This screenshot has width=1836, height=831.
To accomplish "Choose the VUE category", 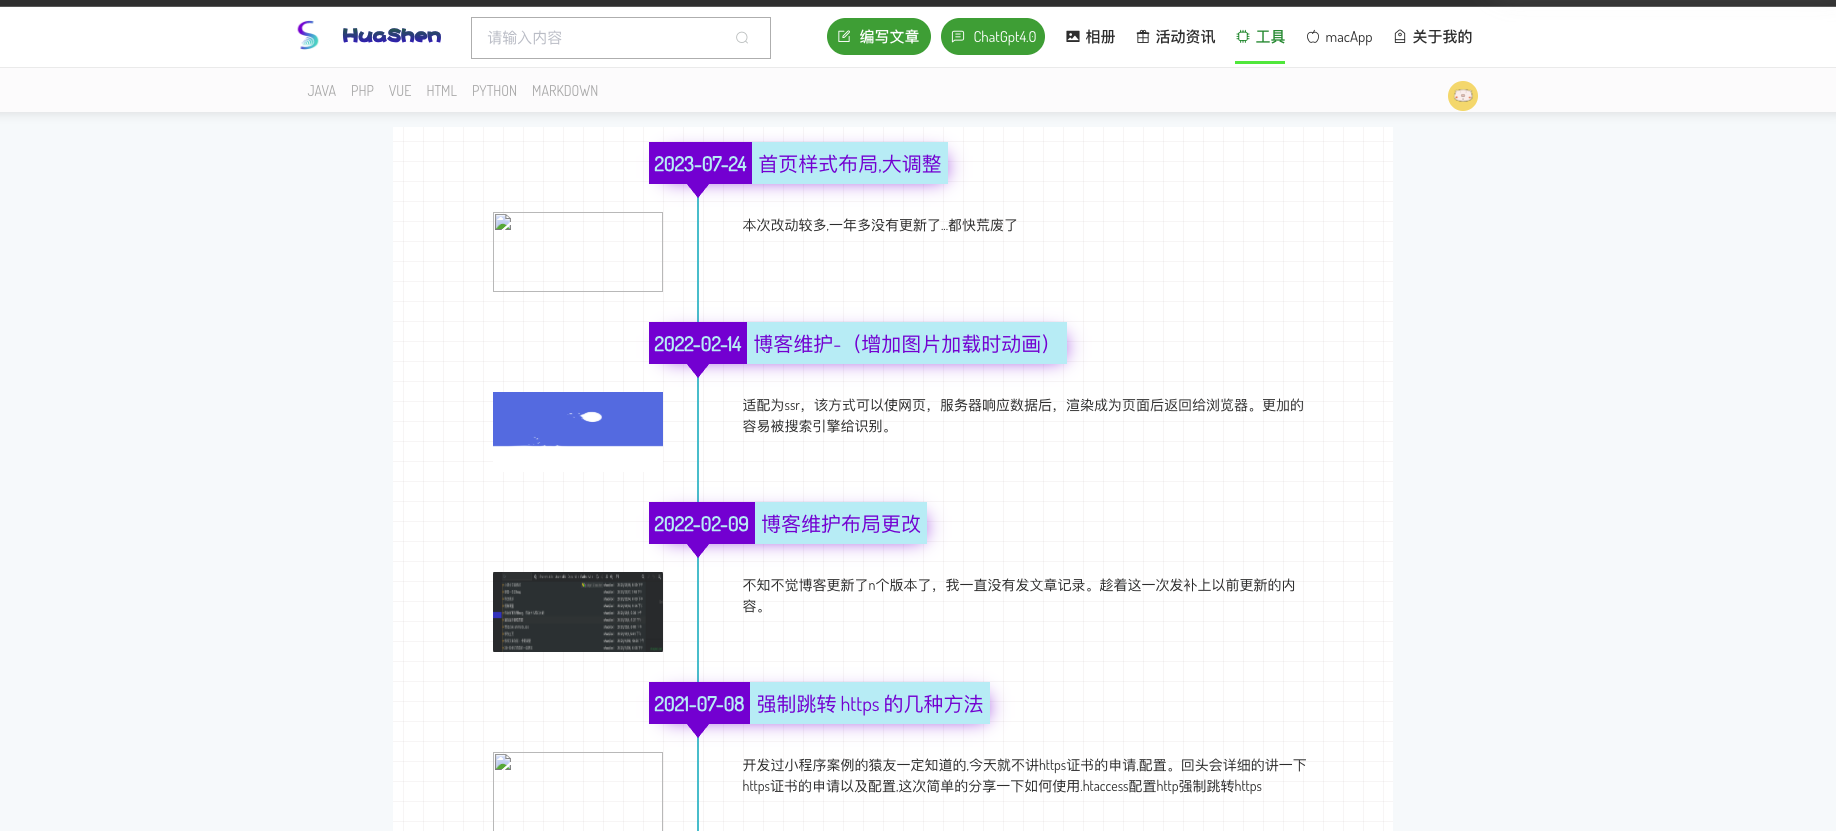I will coord(400,91).
